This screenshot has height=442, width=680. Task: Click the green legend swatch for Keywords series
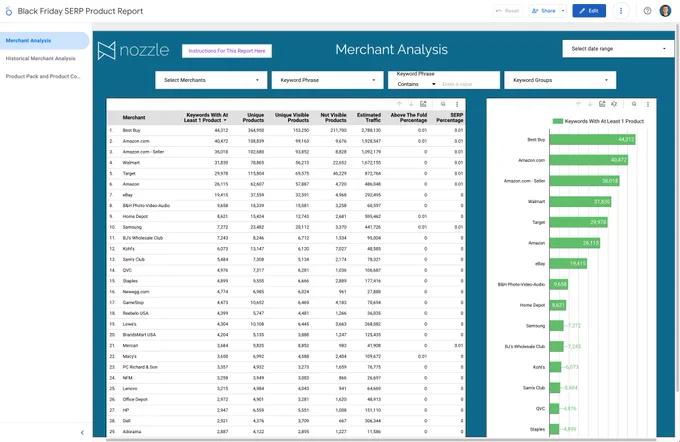point(557,121)
